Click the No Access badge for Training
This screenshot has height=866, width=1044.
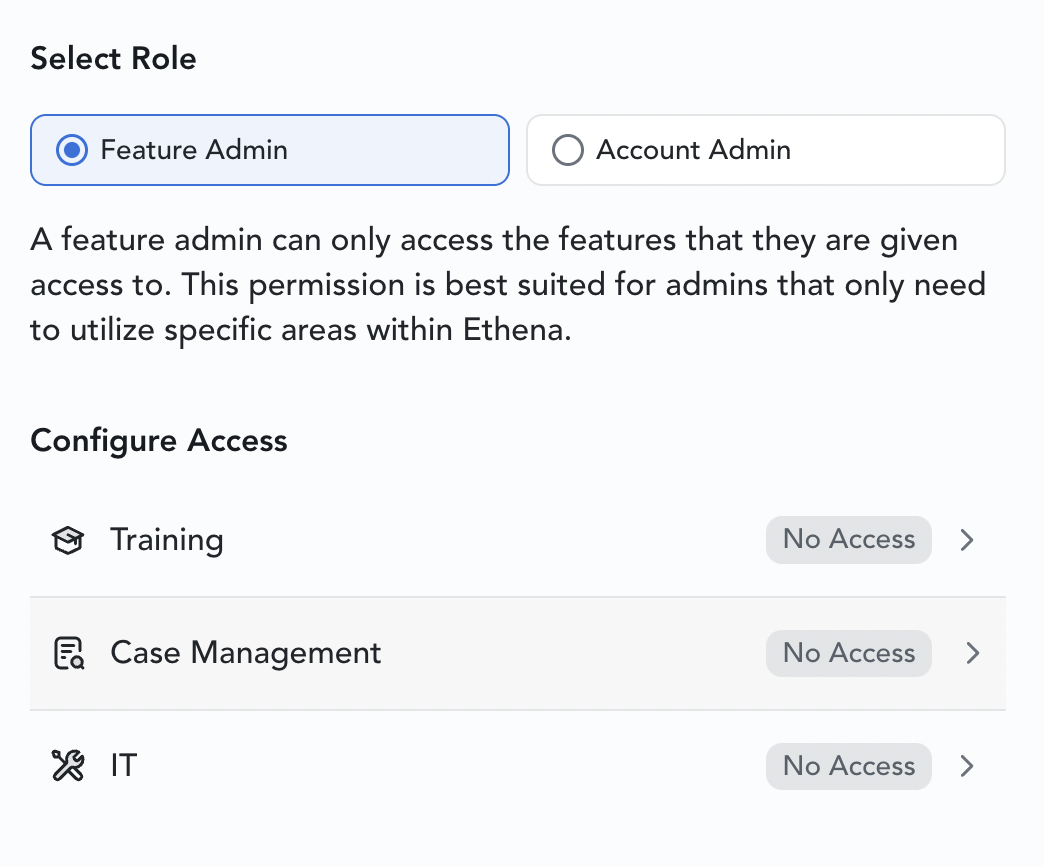point(848,540)
